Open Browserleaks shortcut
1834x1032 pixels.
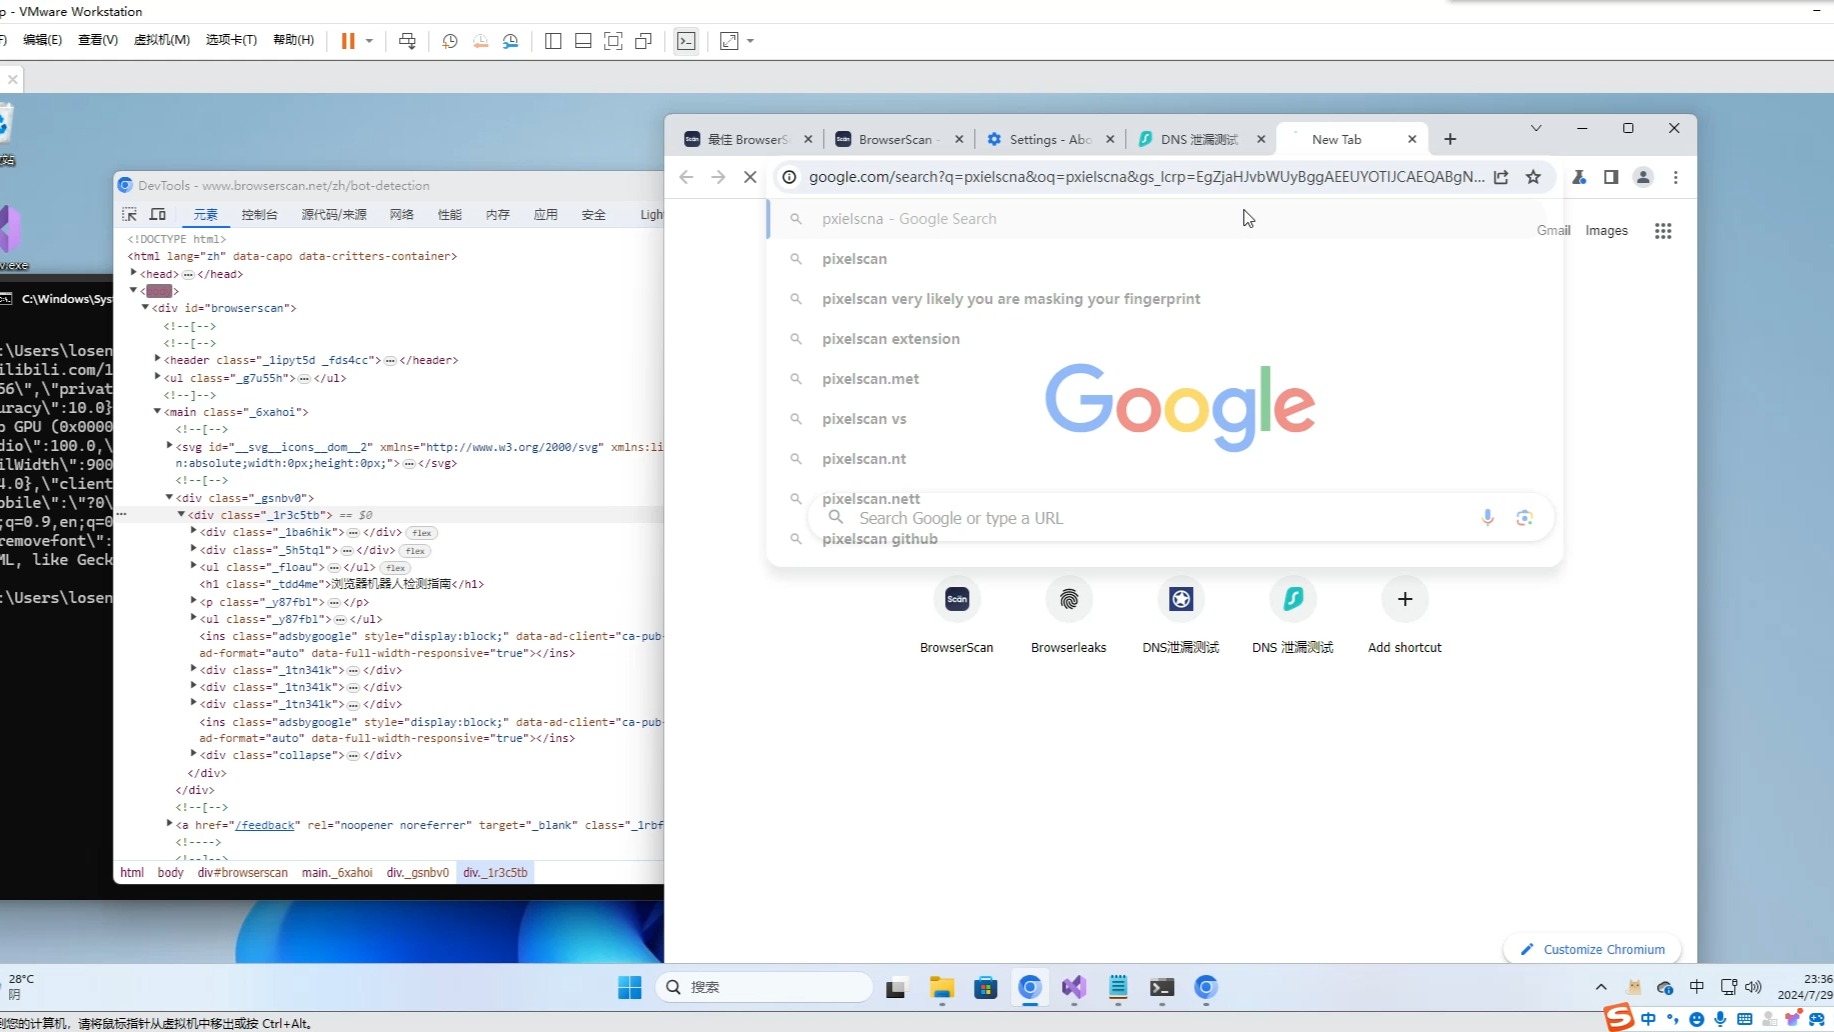[x=1068, y=617]
